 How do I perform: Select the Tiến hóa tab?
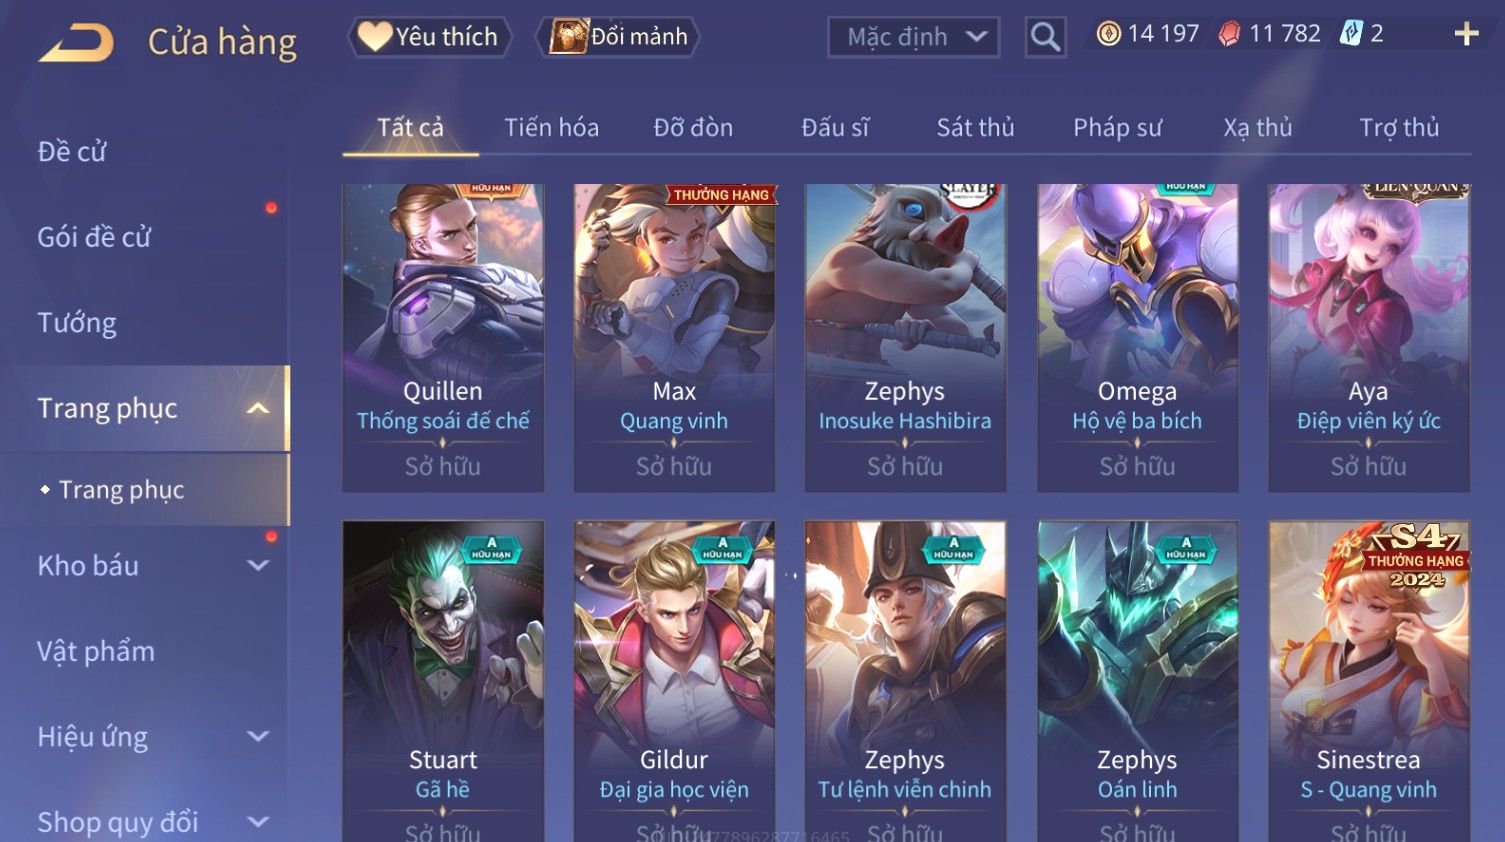point(551,127)
